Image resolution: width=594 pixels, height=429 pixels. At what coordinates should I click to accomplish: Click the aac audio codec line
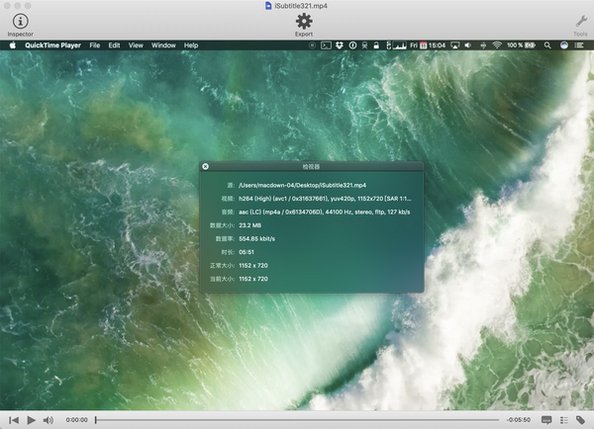tap(324, 212)
